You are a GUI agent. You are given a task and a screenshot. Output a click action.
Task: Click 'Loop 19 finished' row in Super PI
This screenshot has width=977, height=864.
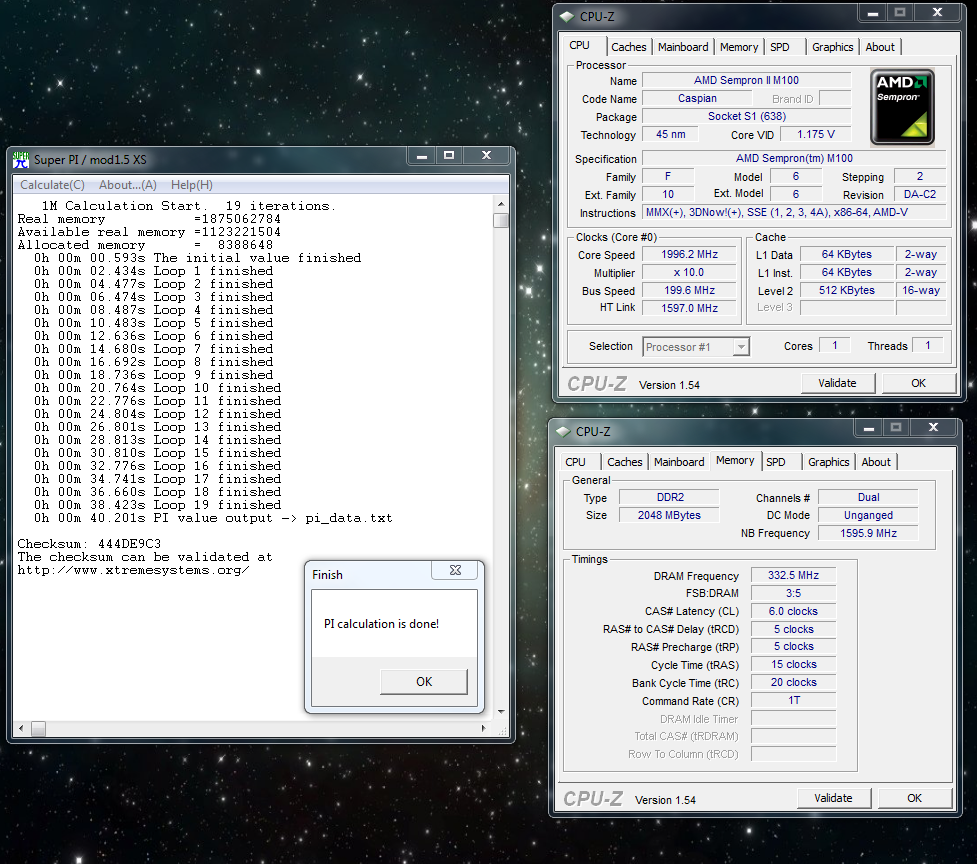[x=157, y=505]
